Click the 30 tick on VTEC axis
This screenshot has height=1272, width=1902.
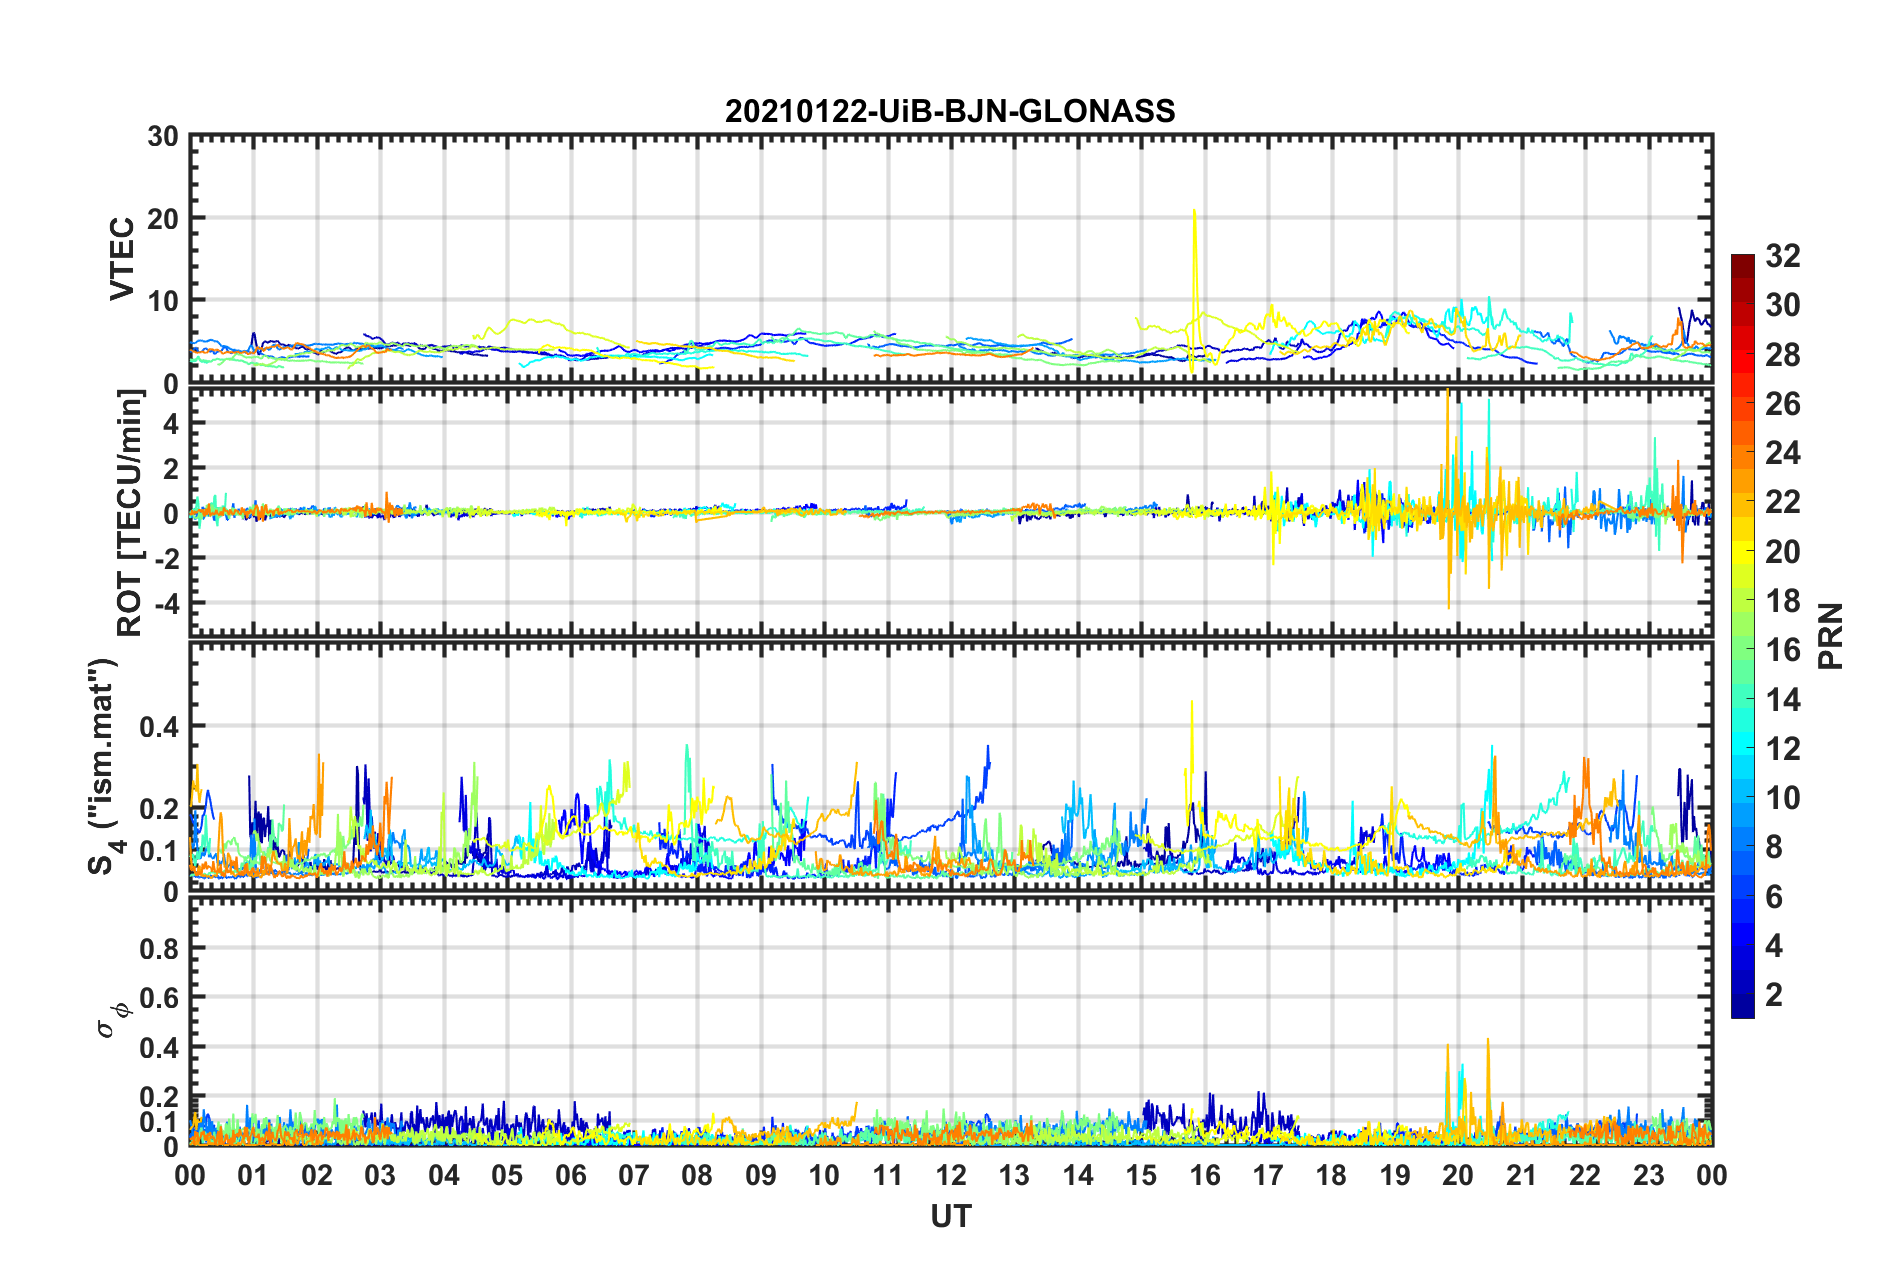coord(163,136)
